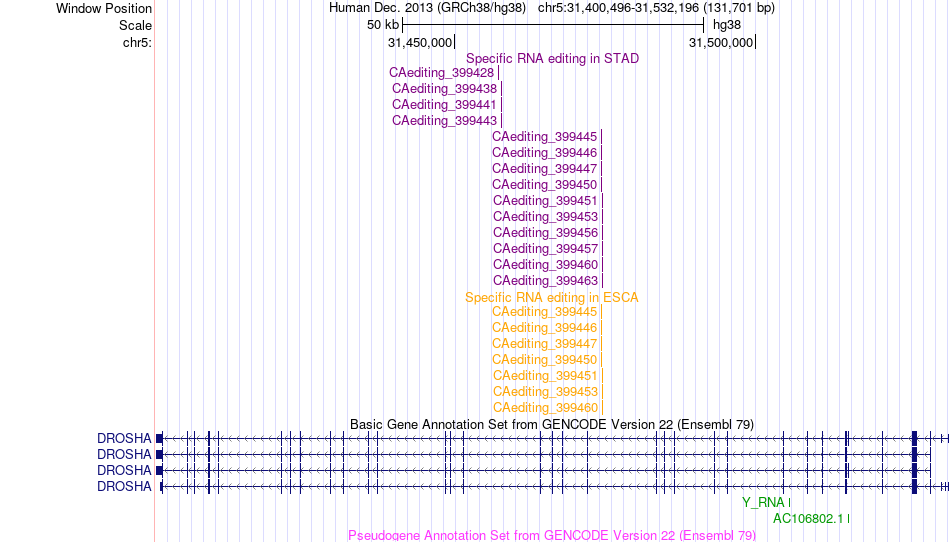Open the Pseudogene Annotation Set GENCODE track title
This screenshot has height=542, width=950.
pos(552,535)
